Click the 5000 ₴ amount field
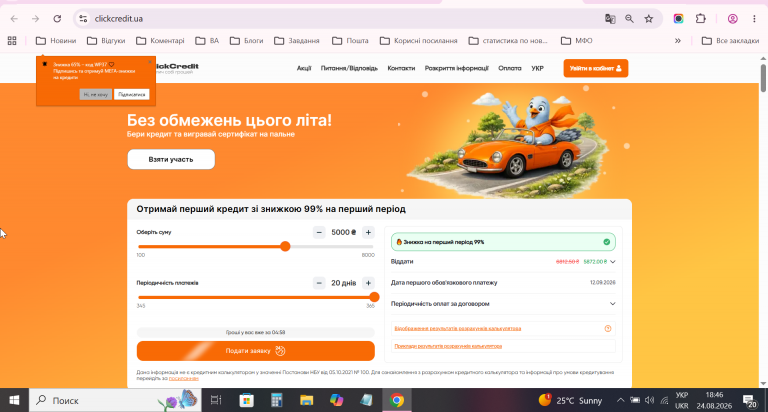This screenshot has height=412, width=768. (343, 232)
